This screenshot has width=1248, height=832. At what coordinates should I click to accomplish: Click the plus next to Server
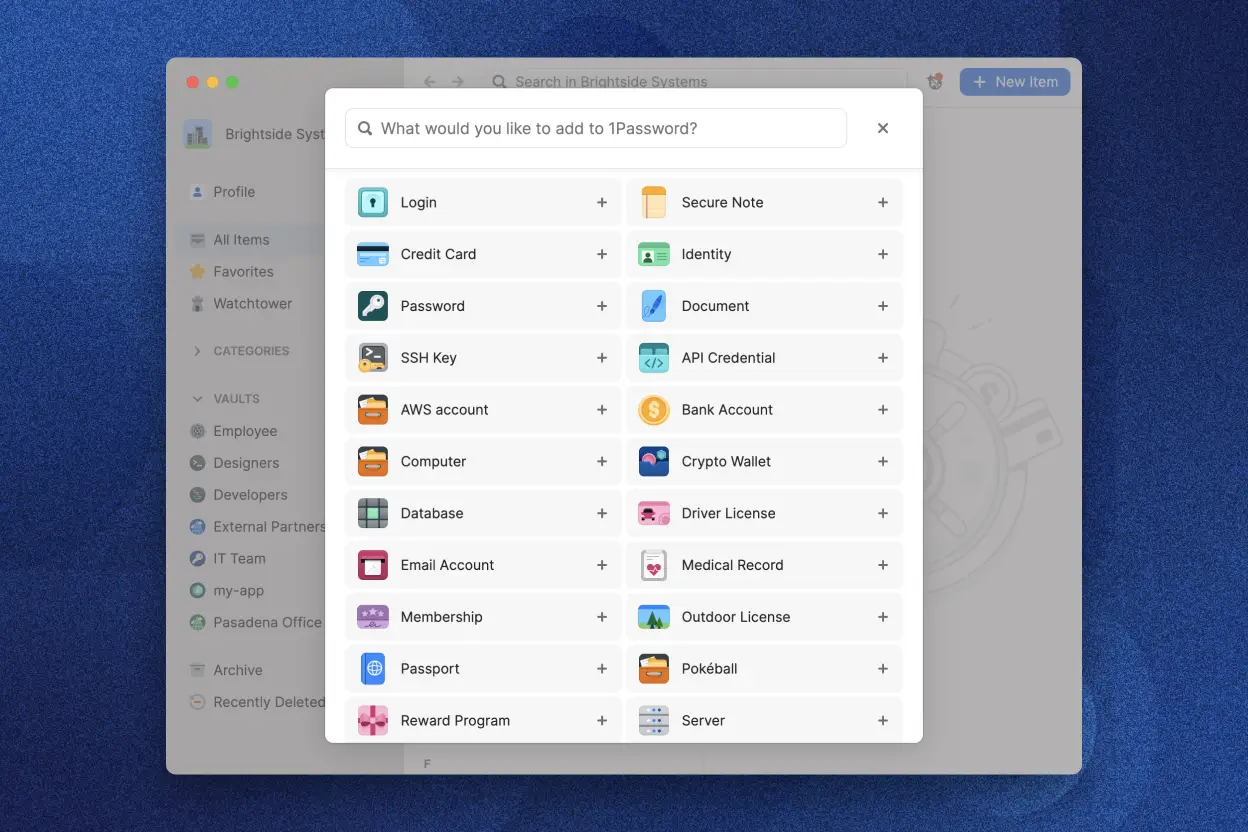pyautogui.click(x=883, y=720)
